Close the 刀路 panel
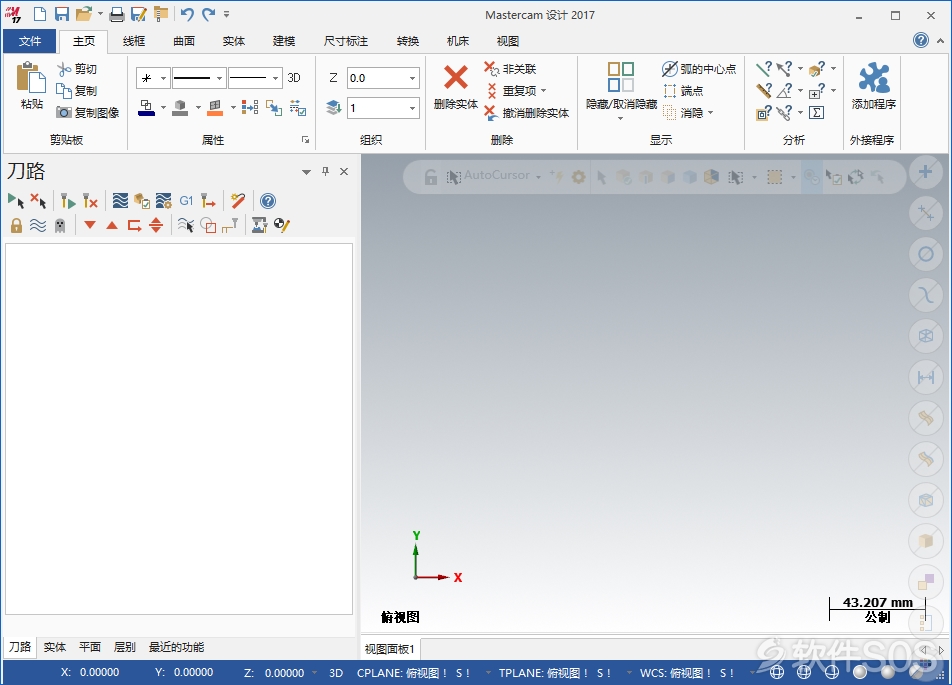The height and width of the screenshot is (685, 952). 344,171
